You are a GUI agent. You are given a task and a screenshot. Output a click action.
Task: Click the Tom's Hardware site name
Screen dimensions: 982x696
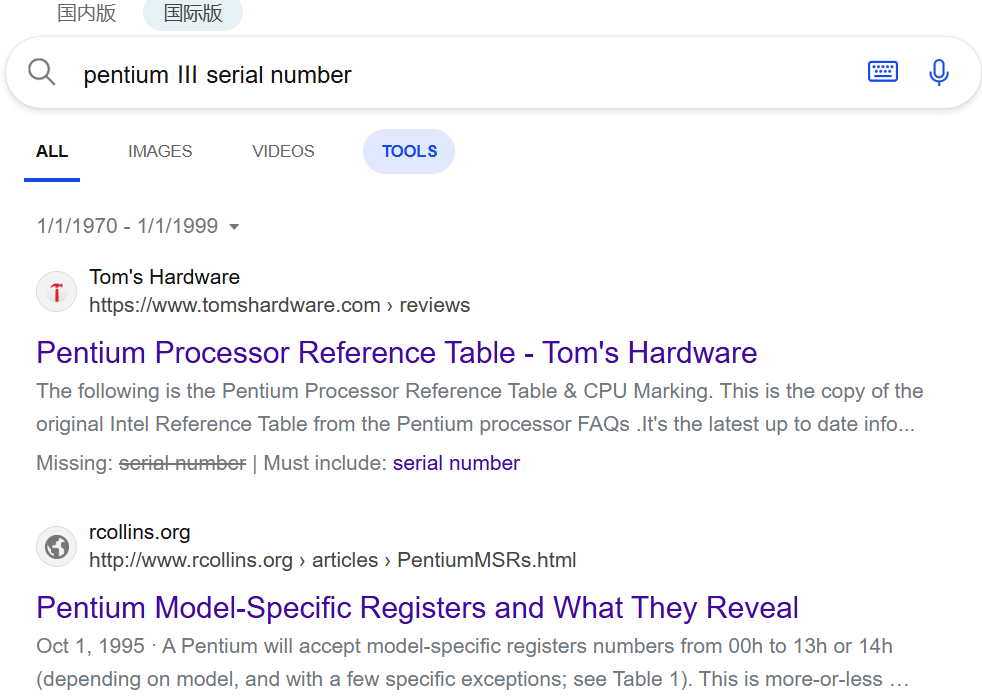point(164,277)
